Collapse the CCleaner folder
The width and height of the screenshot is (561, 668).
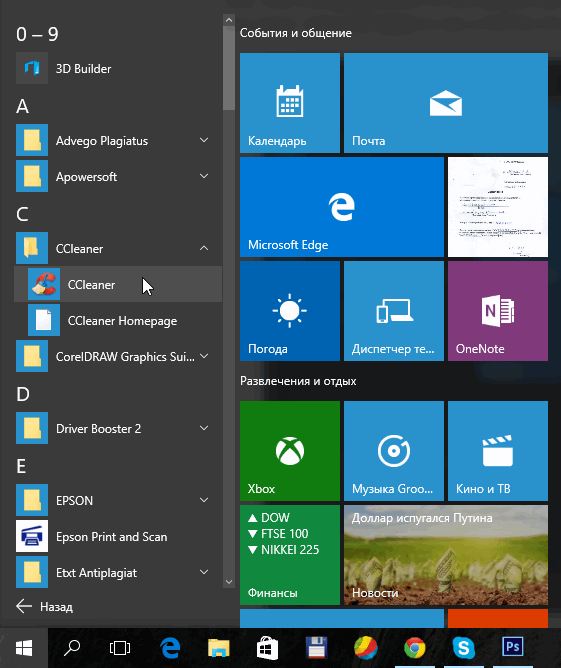pyautogui.click(x=204, y=248)
